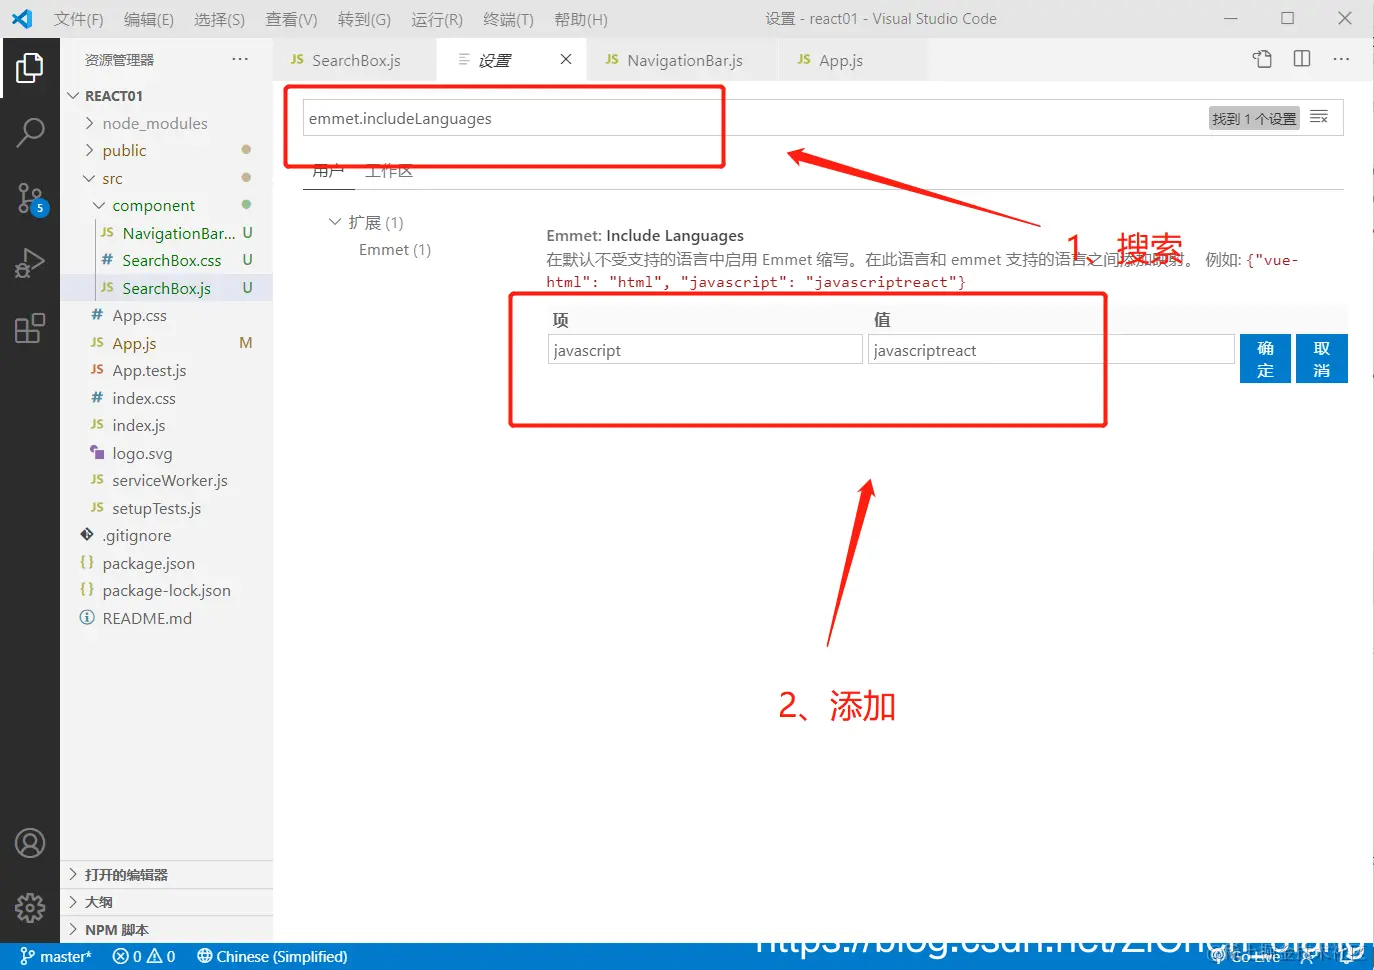Switch to the SearchBox.js editor tab
1374x970 pixels.
click(x=355, y=60)
